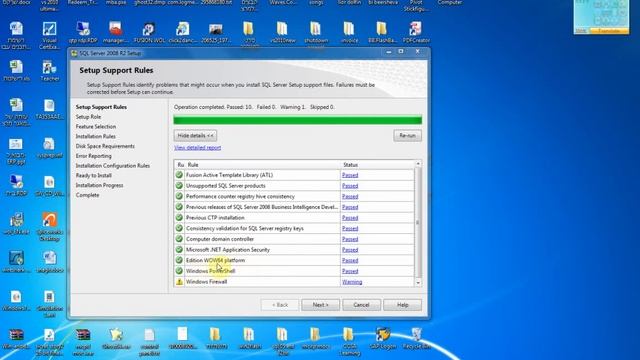The width and height of the screenshot is (640, 360).
Task: Open View detailed report link
Action: click(x=198, y=148)
